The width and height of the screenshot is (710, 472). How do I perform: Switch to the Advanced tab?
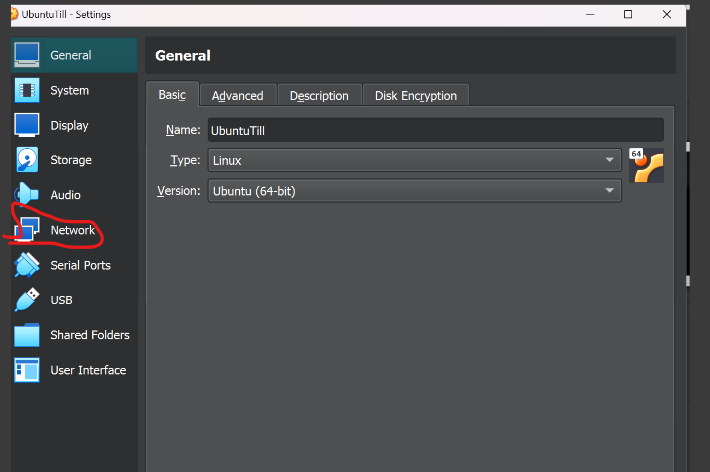[238, 96]
